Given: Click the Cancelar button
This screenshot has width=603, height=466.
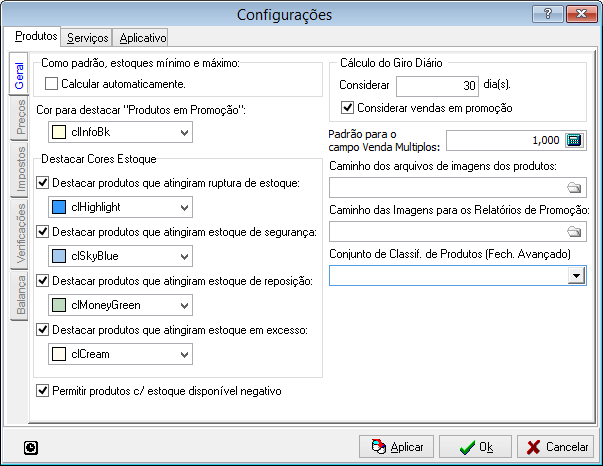Looking at the screenshot, I should pyautogui.click(x=555, y=447).
